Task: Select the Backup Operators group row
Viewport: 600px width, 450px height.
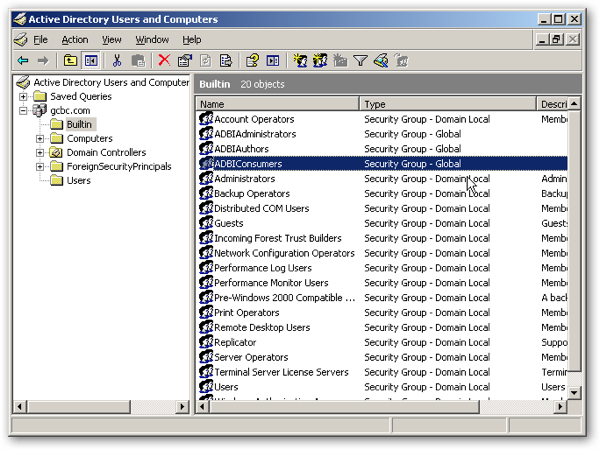Action: pyautogui.click(x=382, y=194)
